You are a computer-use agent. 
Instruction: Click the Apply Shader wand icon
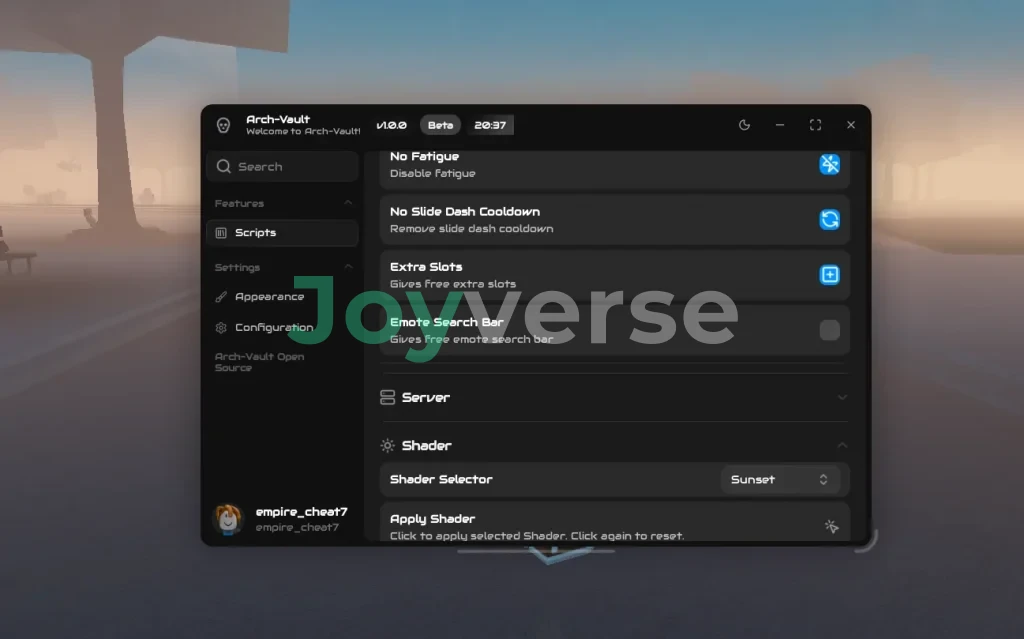[830, 526]
